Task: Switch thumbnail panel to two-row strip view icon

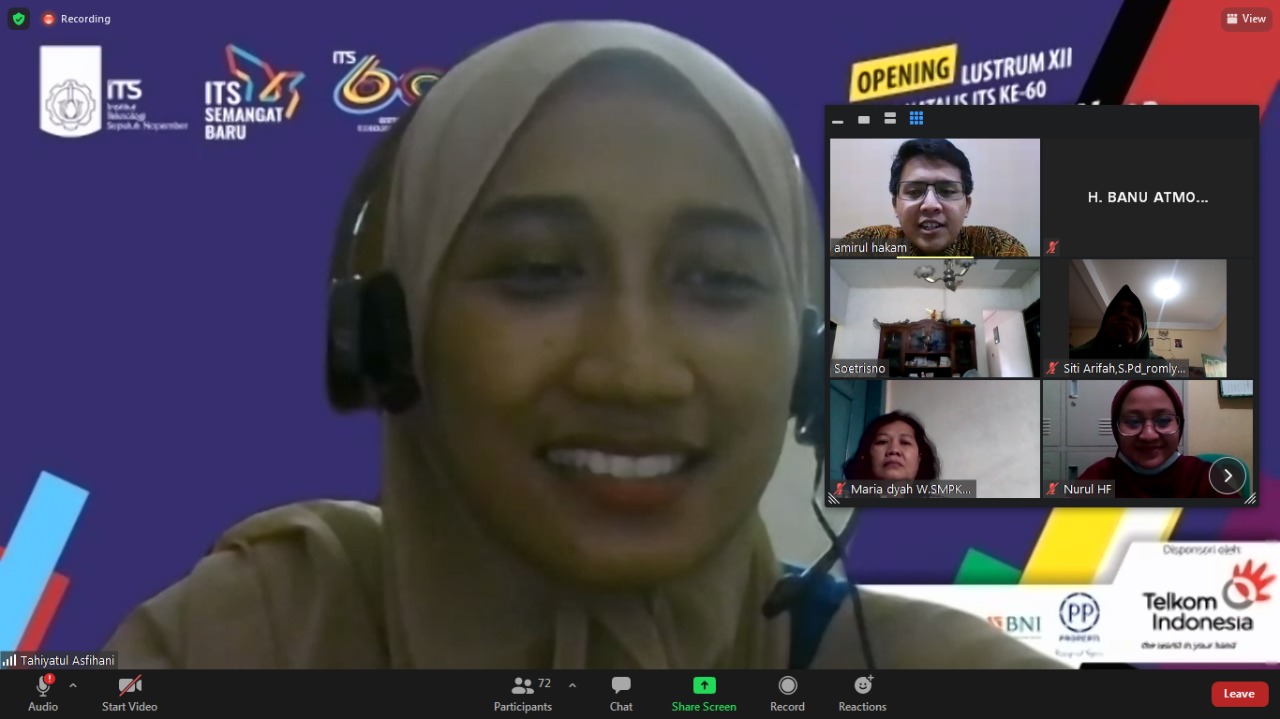Action: (x=890, y=119)
